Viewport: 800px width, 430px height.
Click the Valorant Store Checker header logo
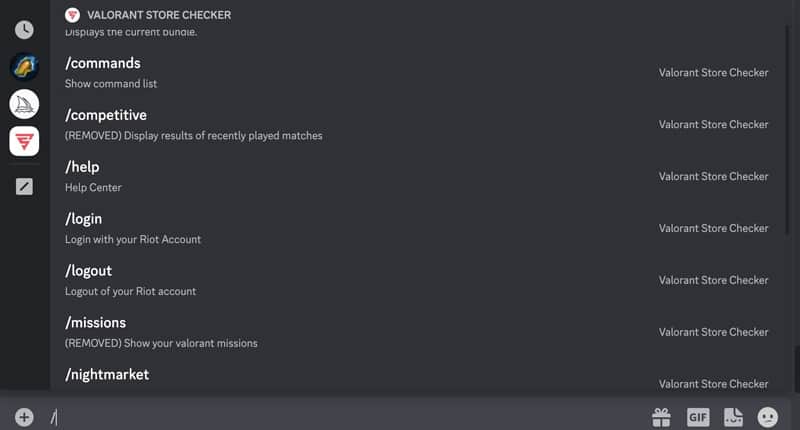click(x=72, y=15)
